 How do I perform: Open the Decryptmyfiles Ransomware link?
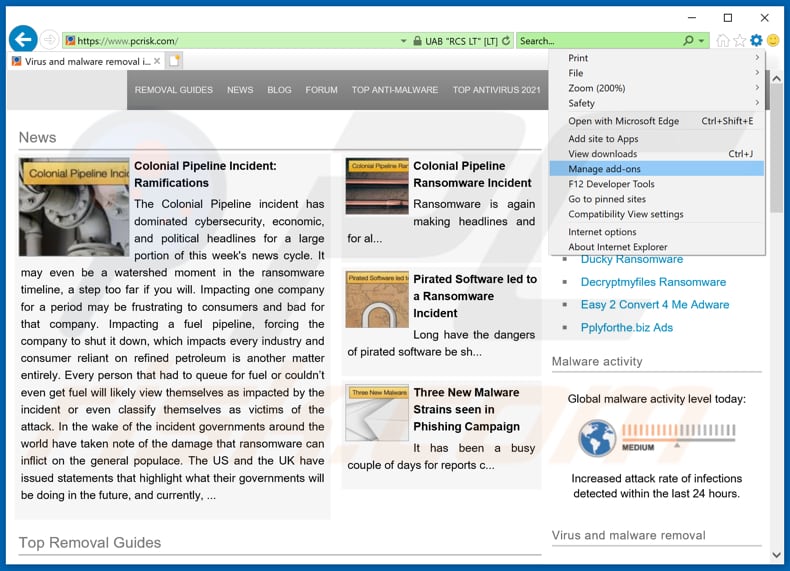653,282
